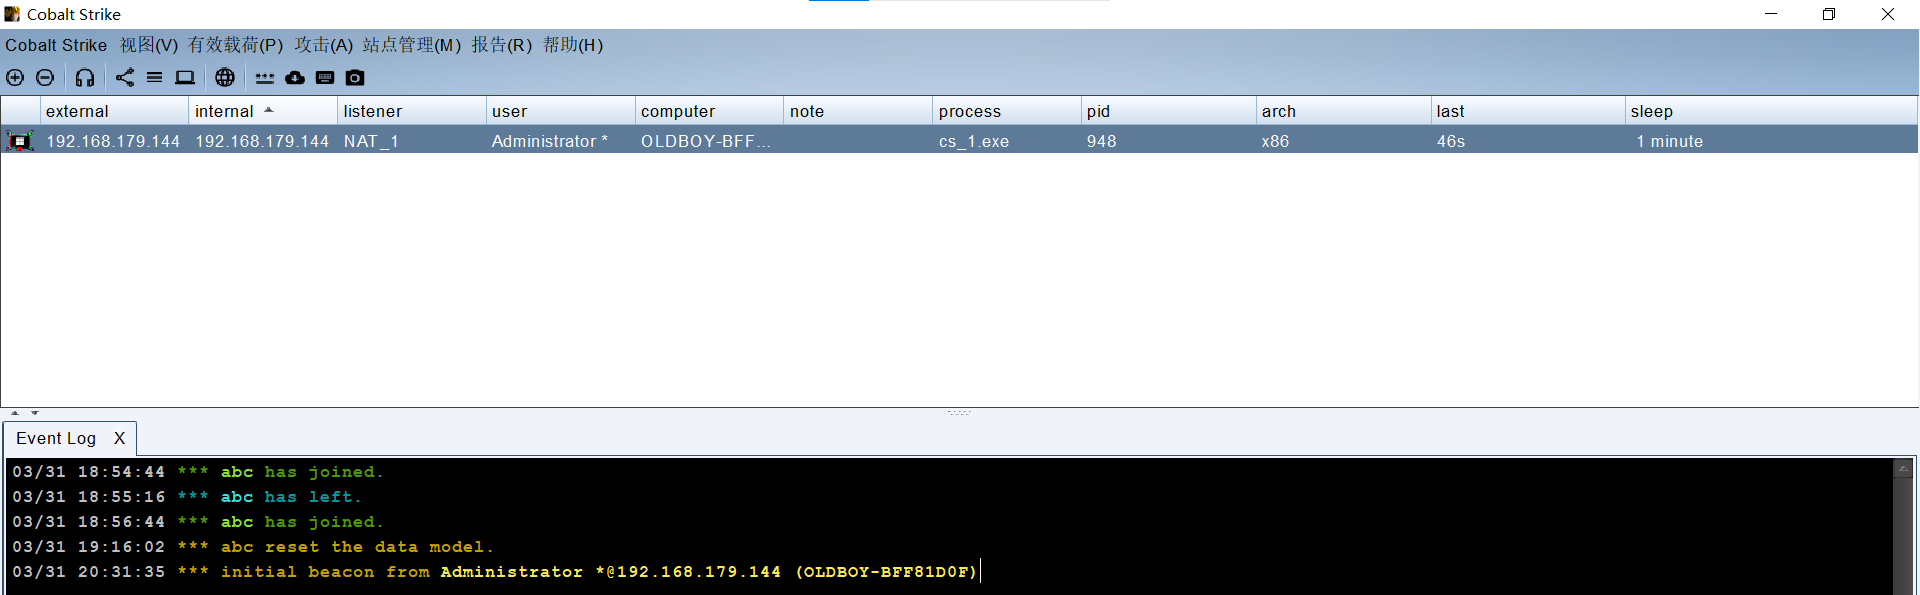Open the 攻击(A) menu

(324, 45)
